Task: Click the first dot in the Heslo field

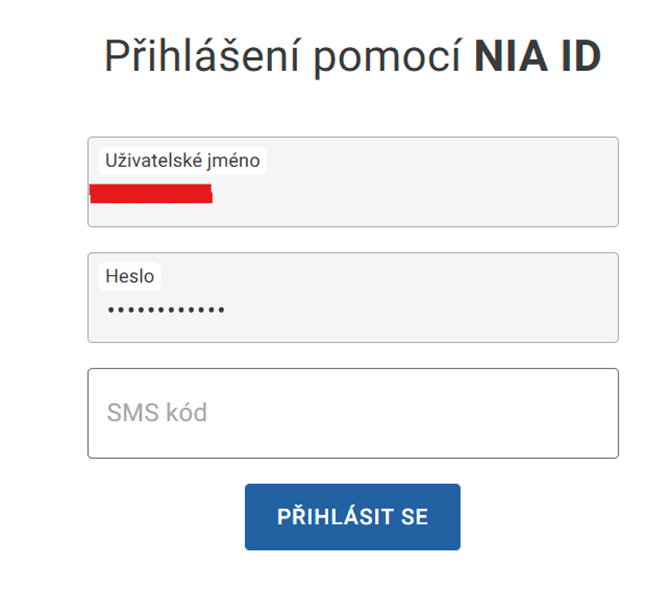Action: point(111,310)
